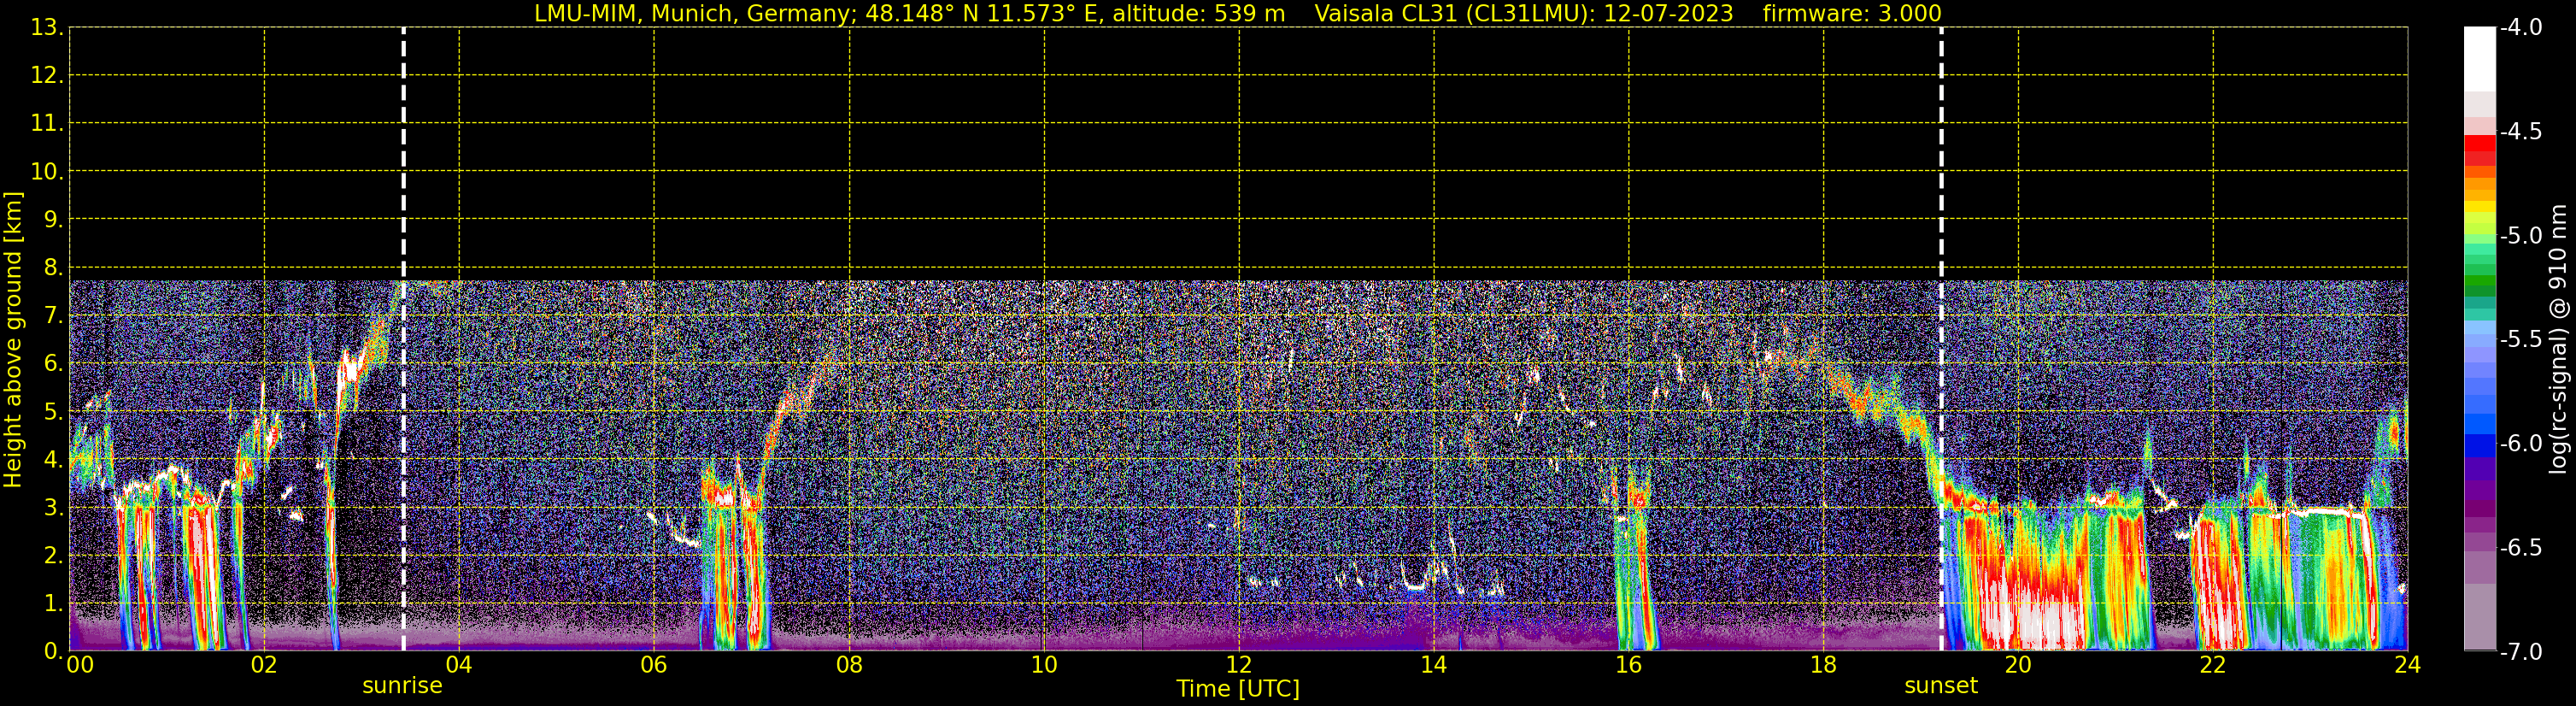Screen dimensions: 2576x706
Task: Click the 'Height above ground [km]' axis label
Action: point(13,340)
